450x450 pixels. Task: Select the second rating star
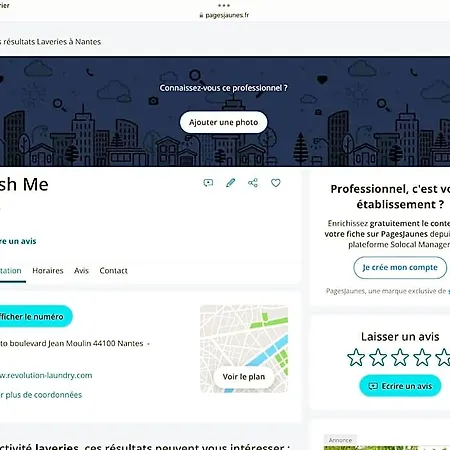378,357
